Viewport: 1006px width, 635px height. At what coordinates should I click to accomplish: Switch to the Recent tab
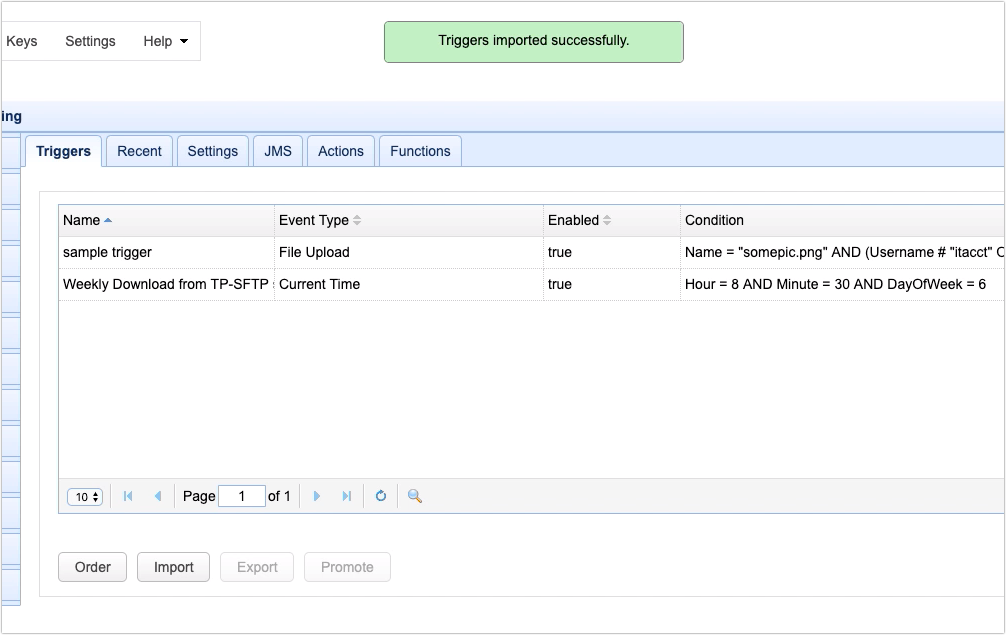click(139, 151)
